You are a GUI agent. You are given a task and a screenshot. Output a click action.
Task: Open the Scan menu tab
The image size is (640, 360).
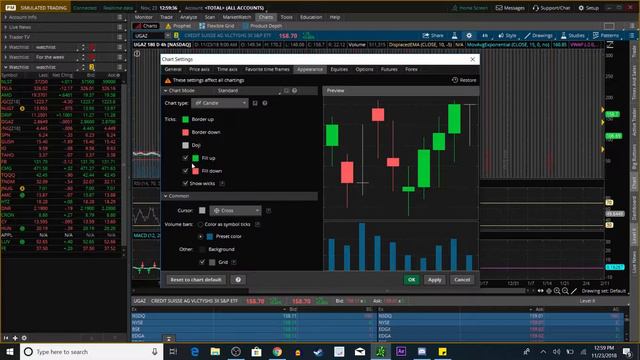pyautogui.click(x=210, y=17)
